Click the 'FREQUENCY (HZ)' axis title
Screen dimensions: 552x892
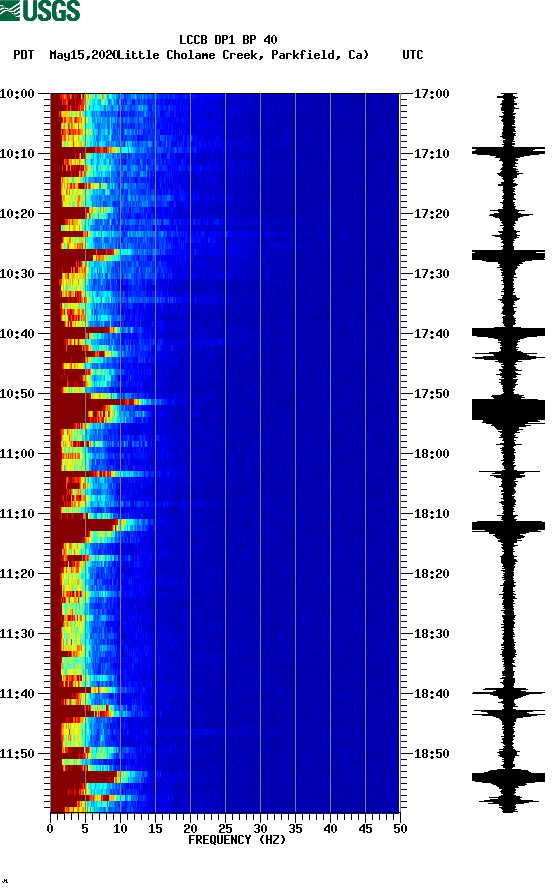[x=237, y=840]
